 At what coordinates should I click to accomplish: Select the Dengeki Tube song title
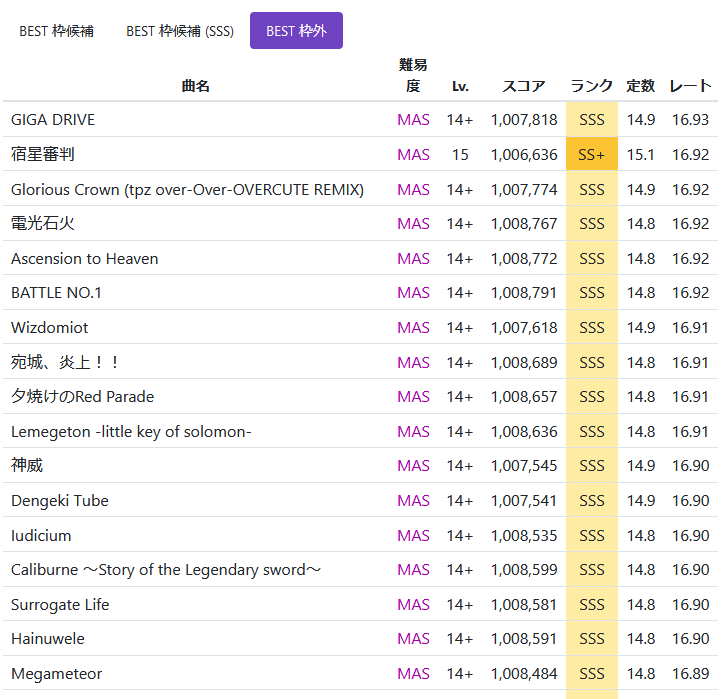coord(60,501)
